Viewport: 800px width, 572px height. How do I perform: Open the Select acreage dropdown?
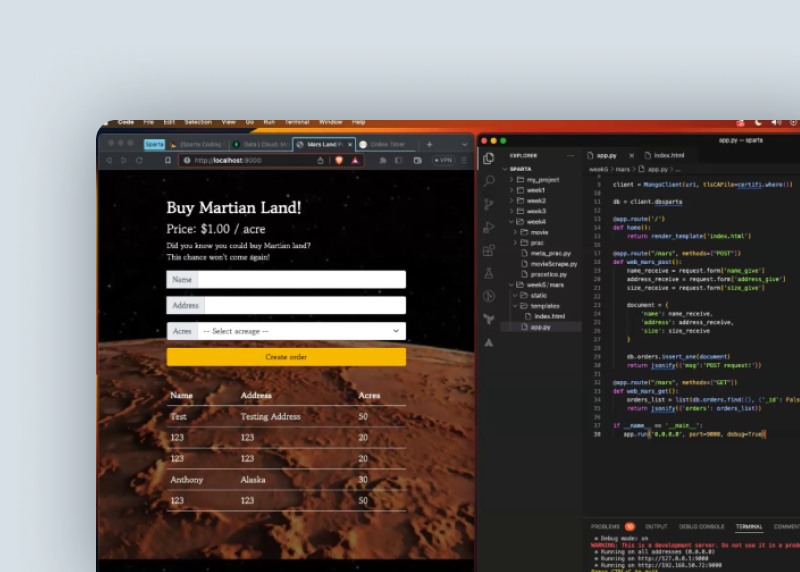(x=300, y=331)
